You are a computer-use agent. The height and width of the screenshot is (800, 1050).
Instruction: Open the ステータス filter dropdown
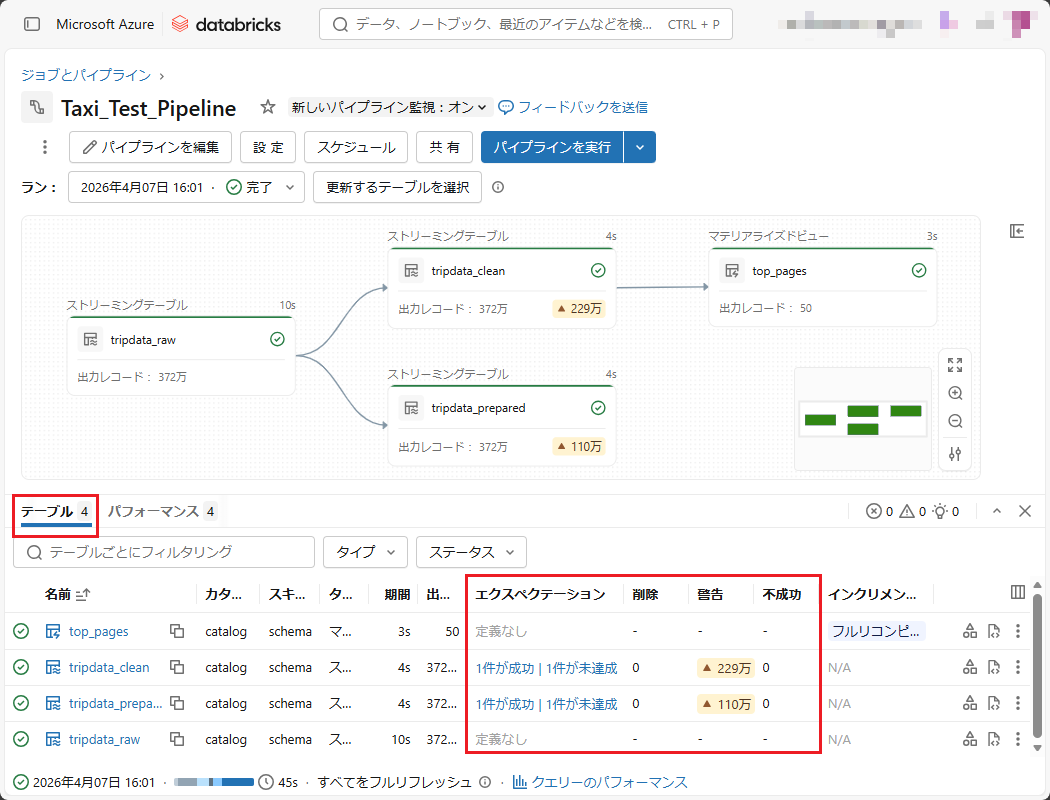[x=471, y=552]
